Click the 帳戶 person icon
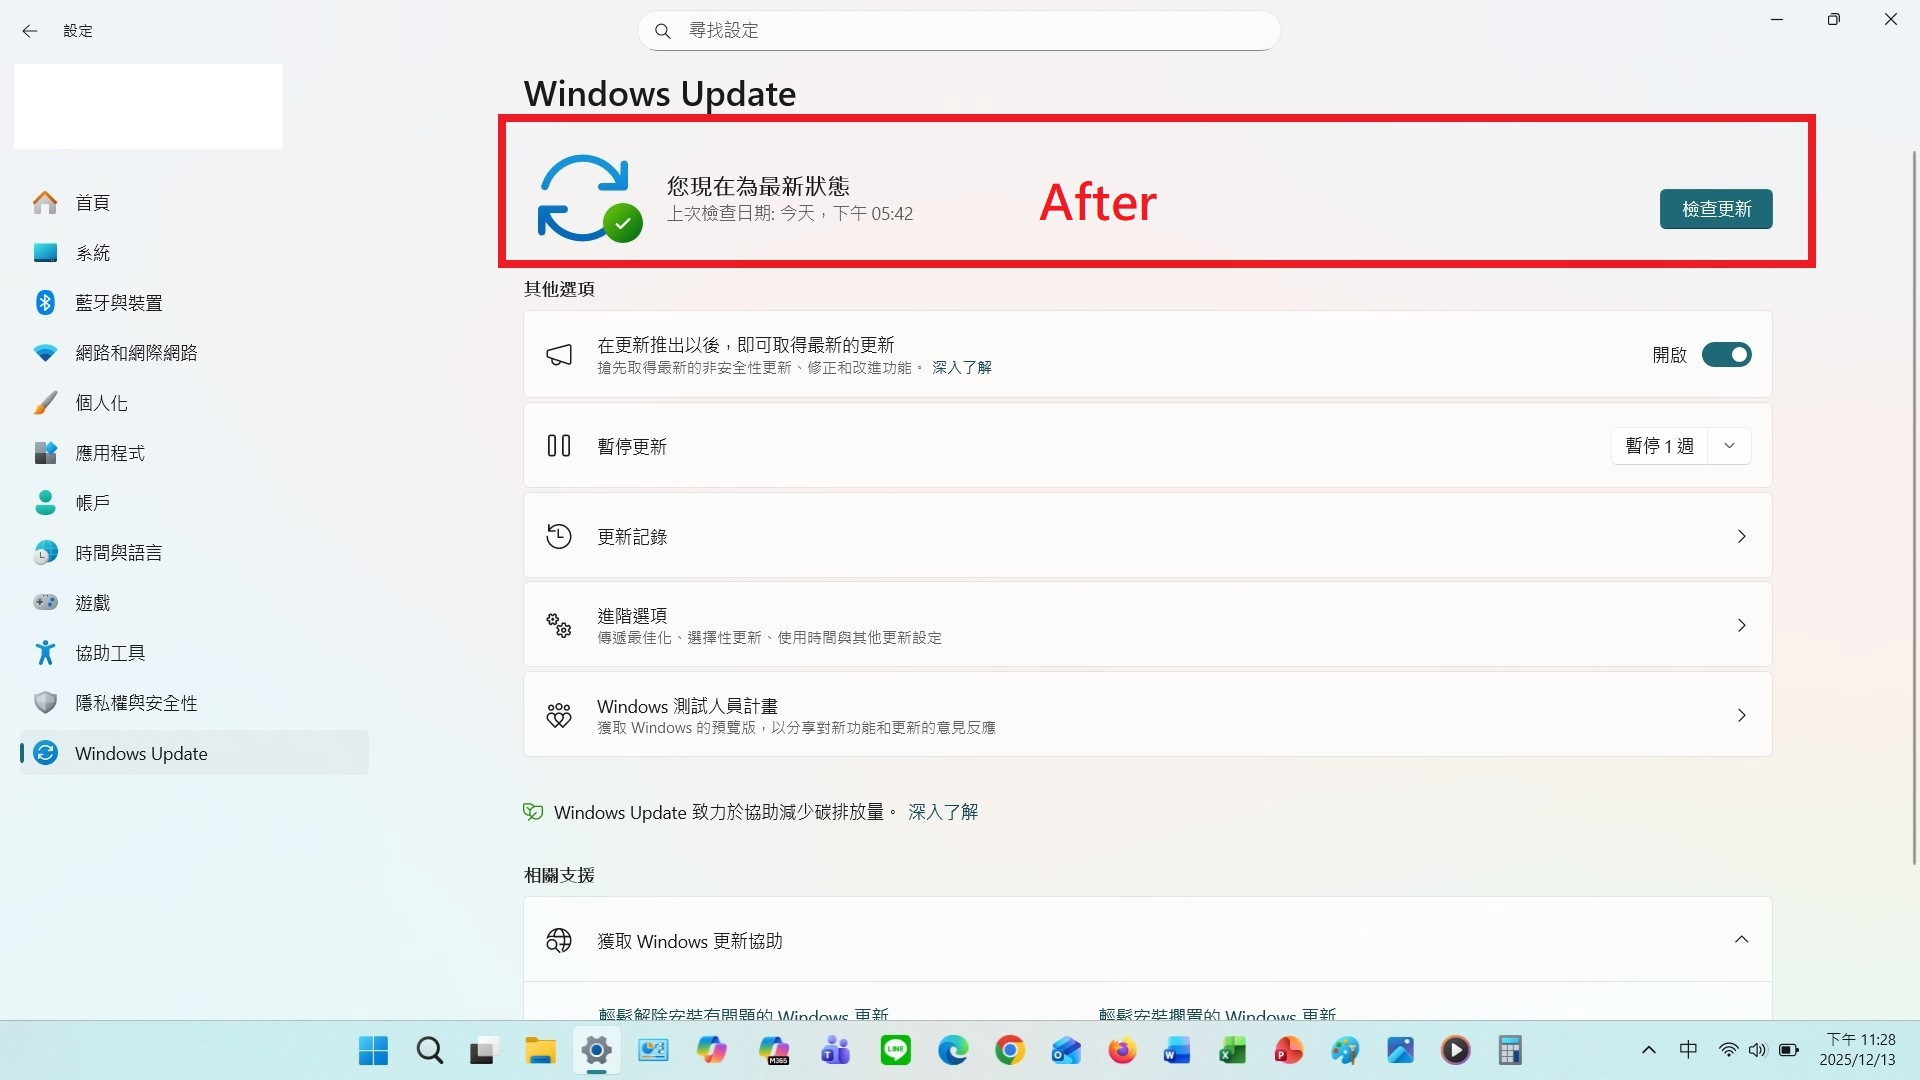The height and width of the screenshot is (1080, 1920). point(45,503)
